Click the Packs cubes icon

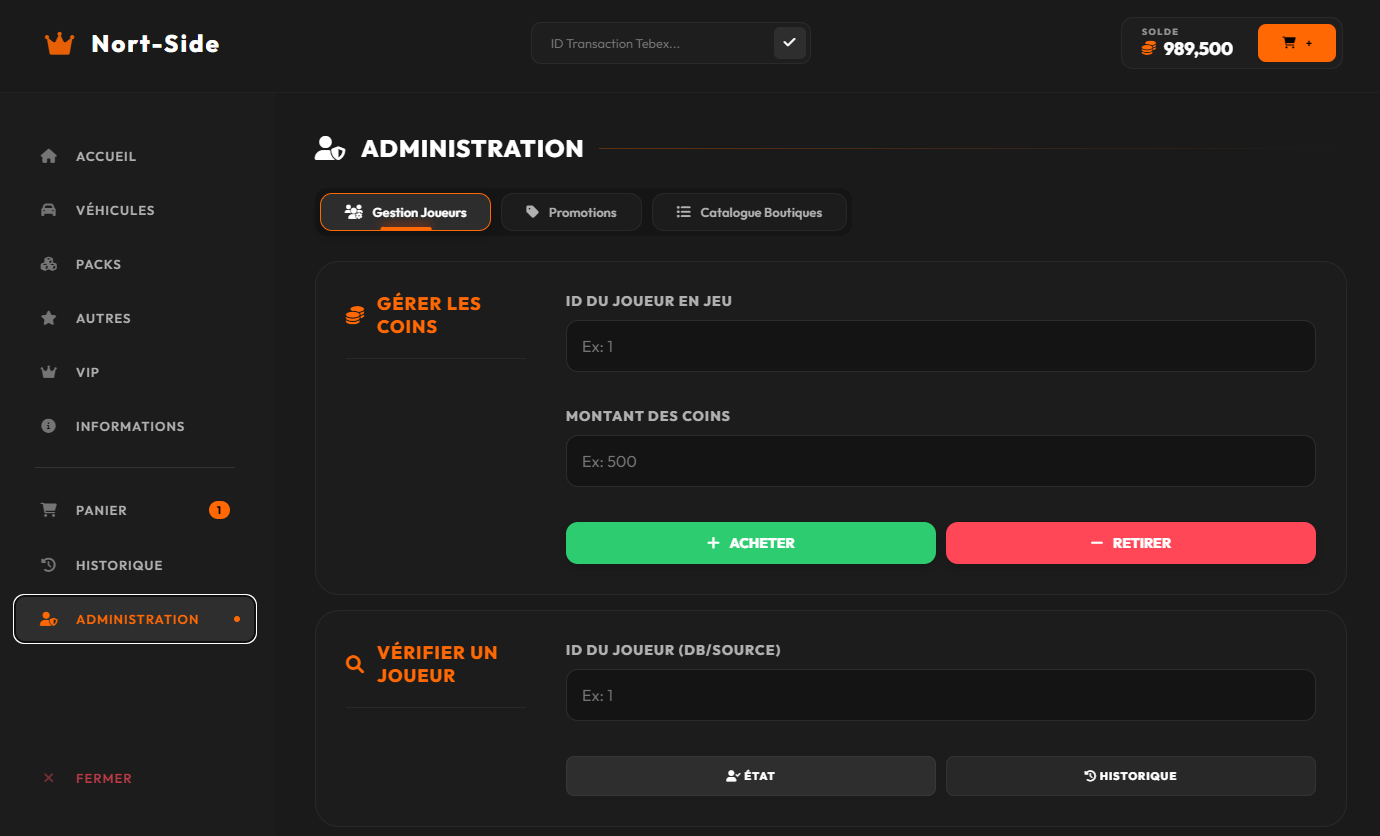point(48,264)
